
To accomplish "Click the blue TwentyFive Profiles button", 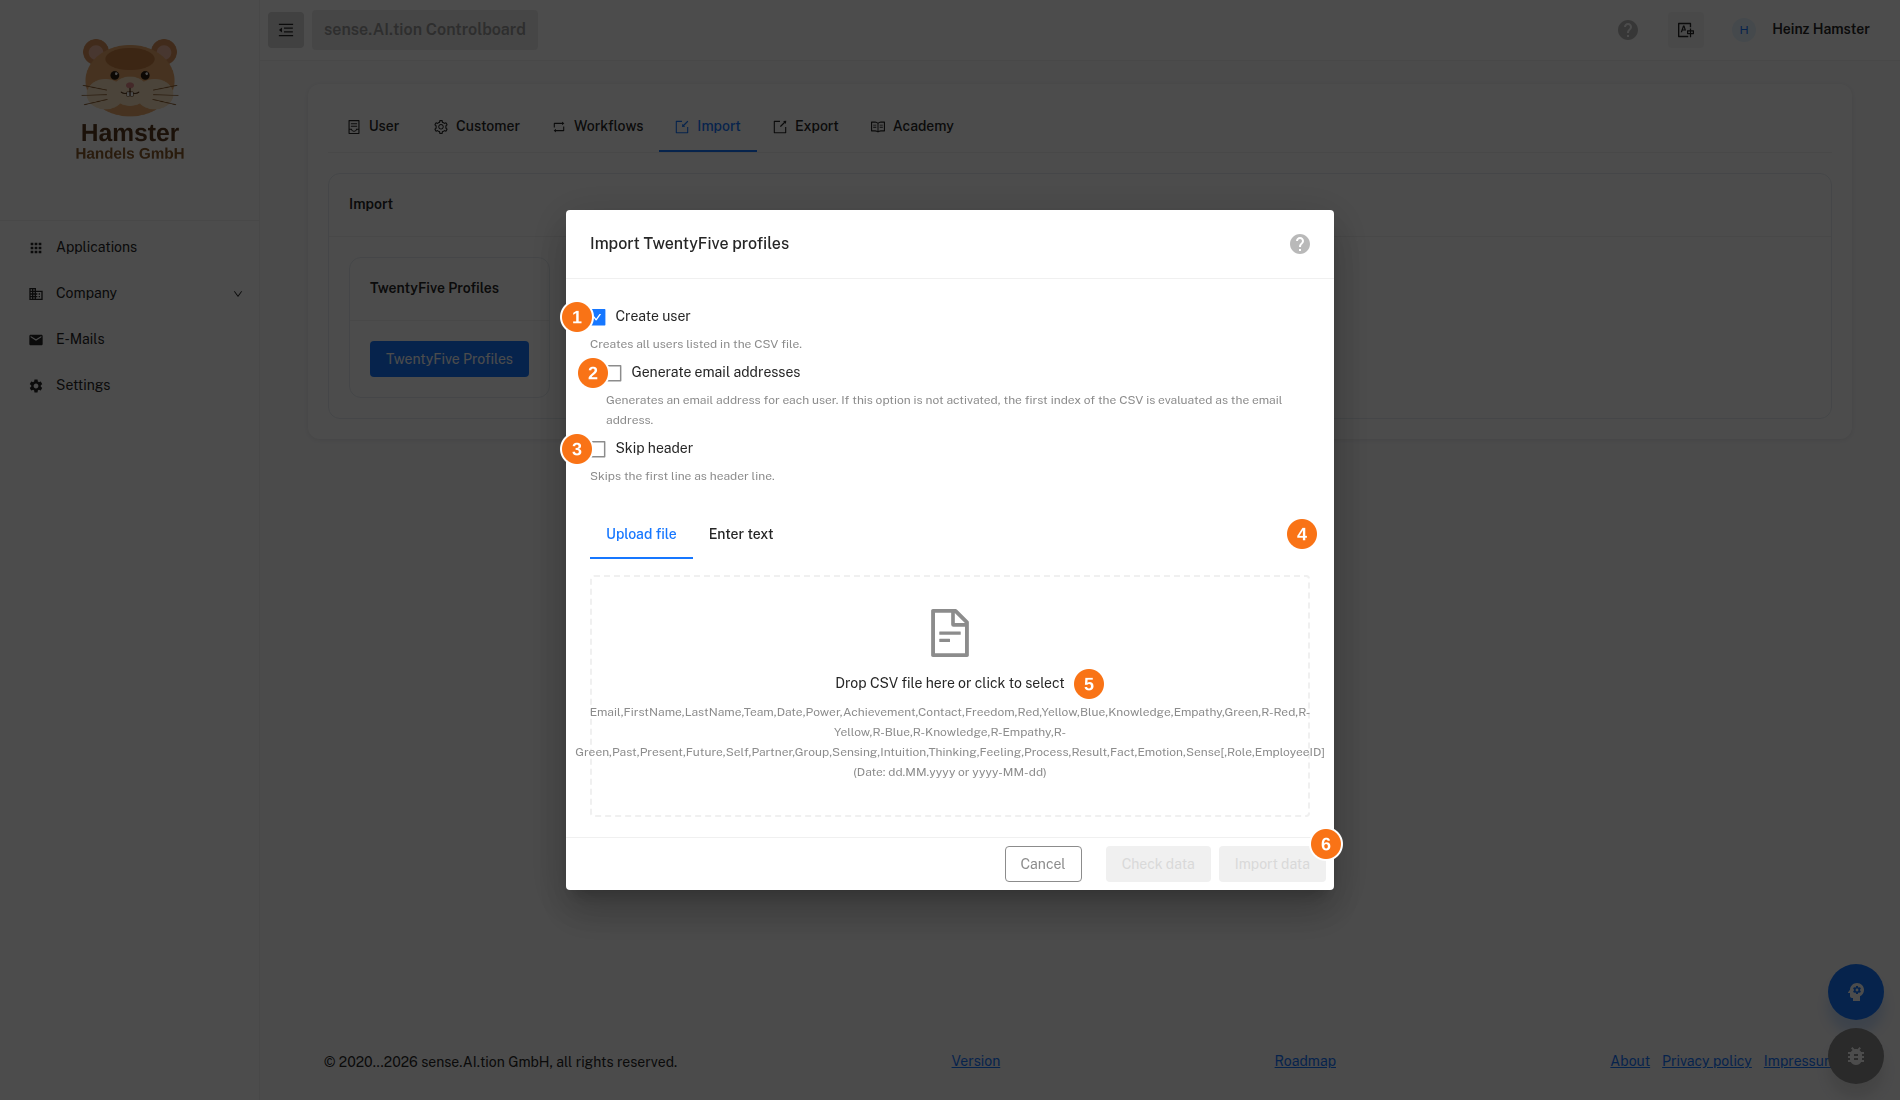I will 449,359.
